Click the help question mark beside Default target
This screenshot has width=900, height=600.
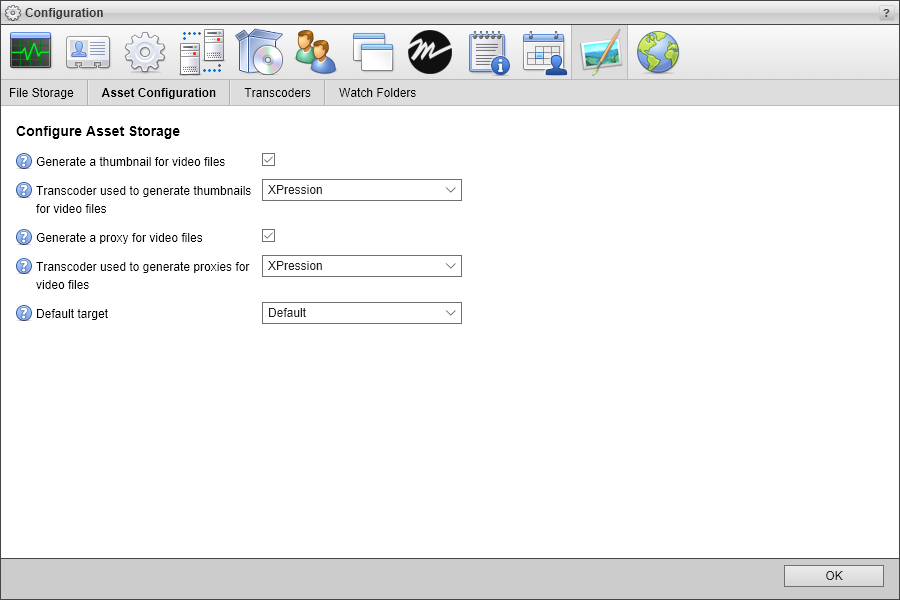point(22,313)
